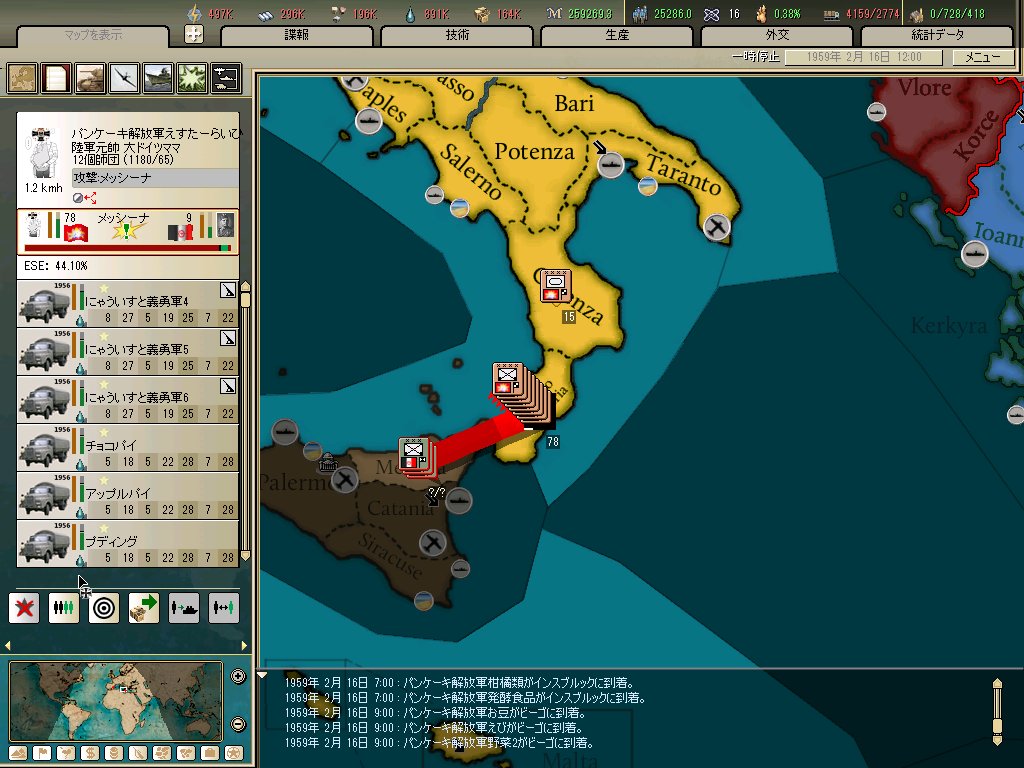This screenshot has width=1024, height=768.
Task: Switch to victory points star map mode
Action: tap(234, 753)
